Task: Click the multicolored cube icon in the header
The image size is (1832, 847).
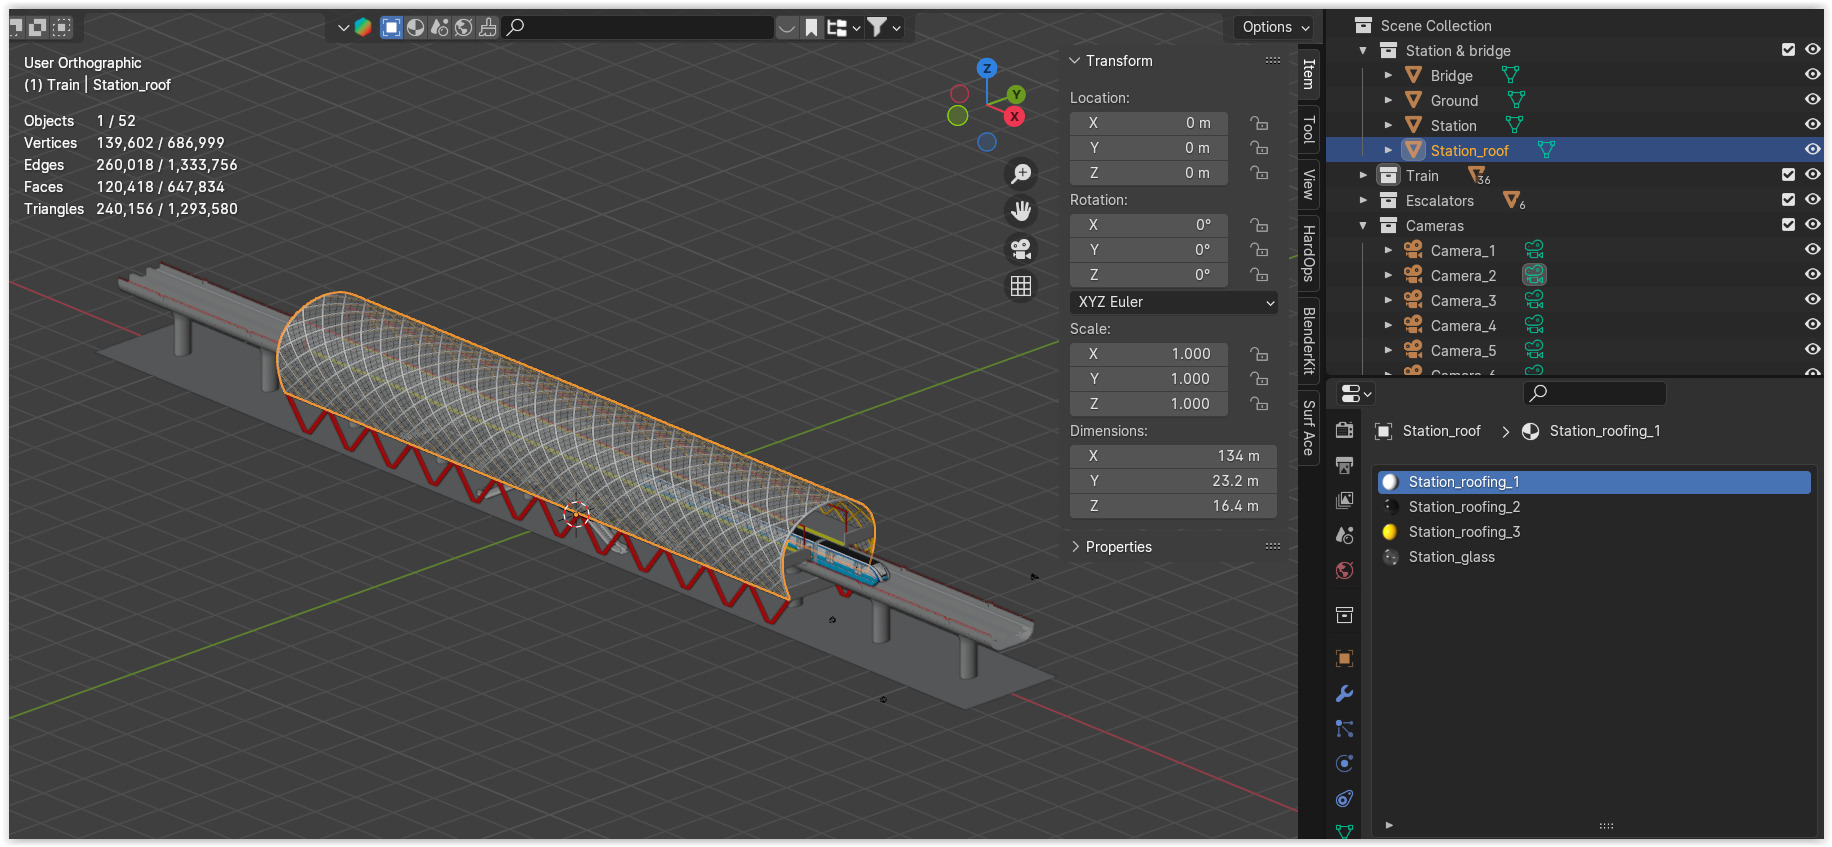Action: coord(363,27)
